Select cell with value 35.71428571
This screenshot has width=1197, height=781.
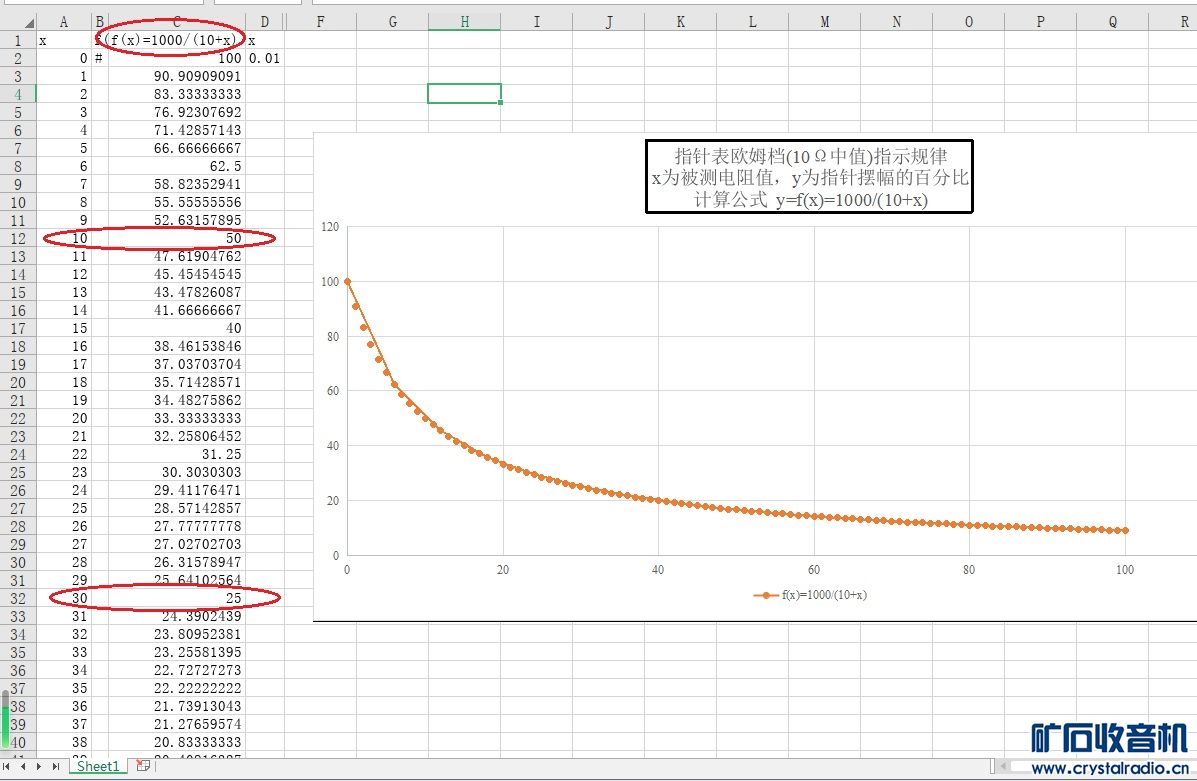[176, 382]
